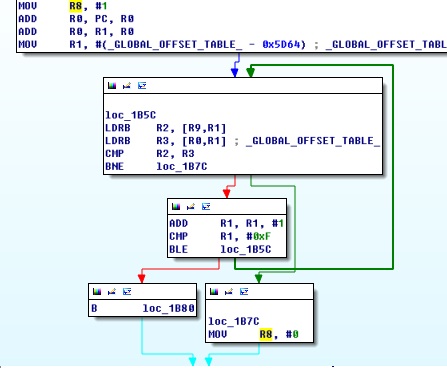Select the ADD R0, R1, R0 line
The width and height of the screenshot is (447, 368).
tap(76, 31)
